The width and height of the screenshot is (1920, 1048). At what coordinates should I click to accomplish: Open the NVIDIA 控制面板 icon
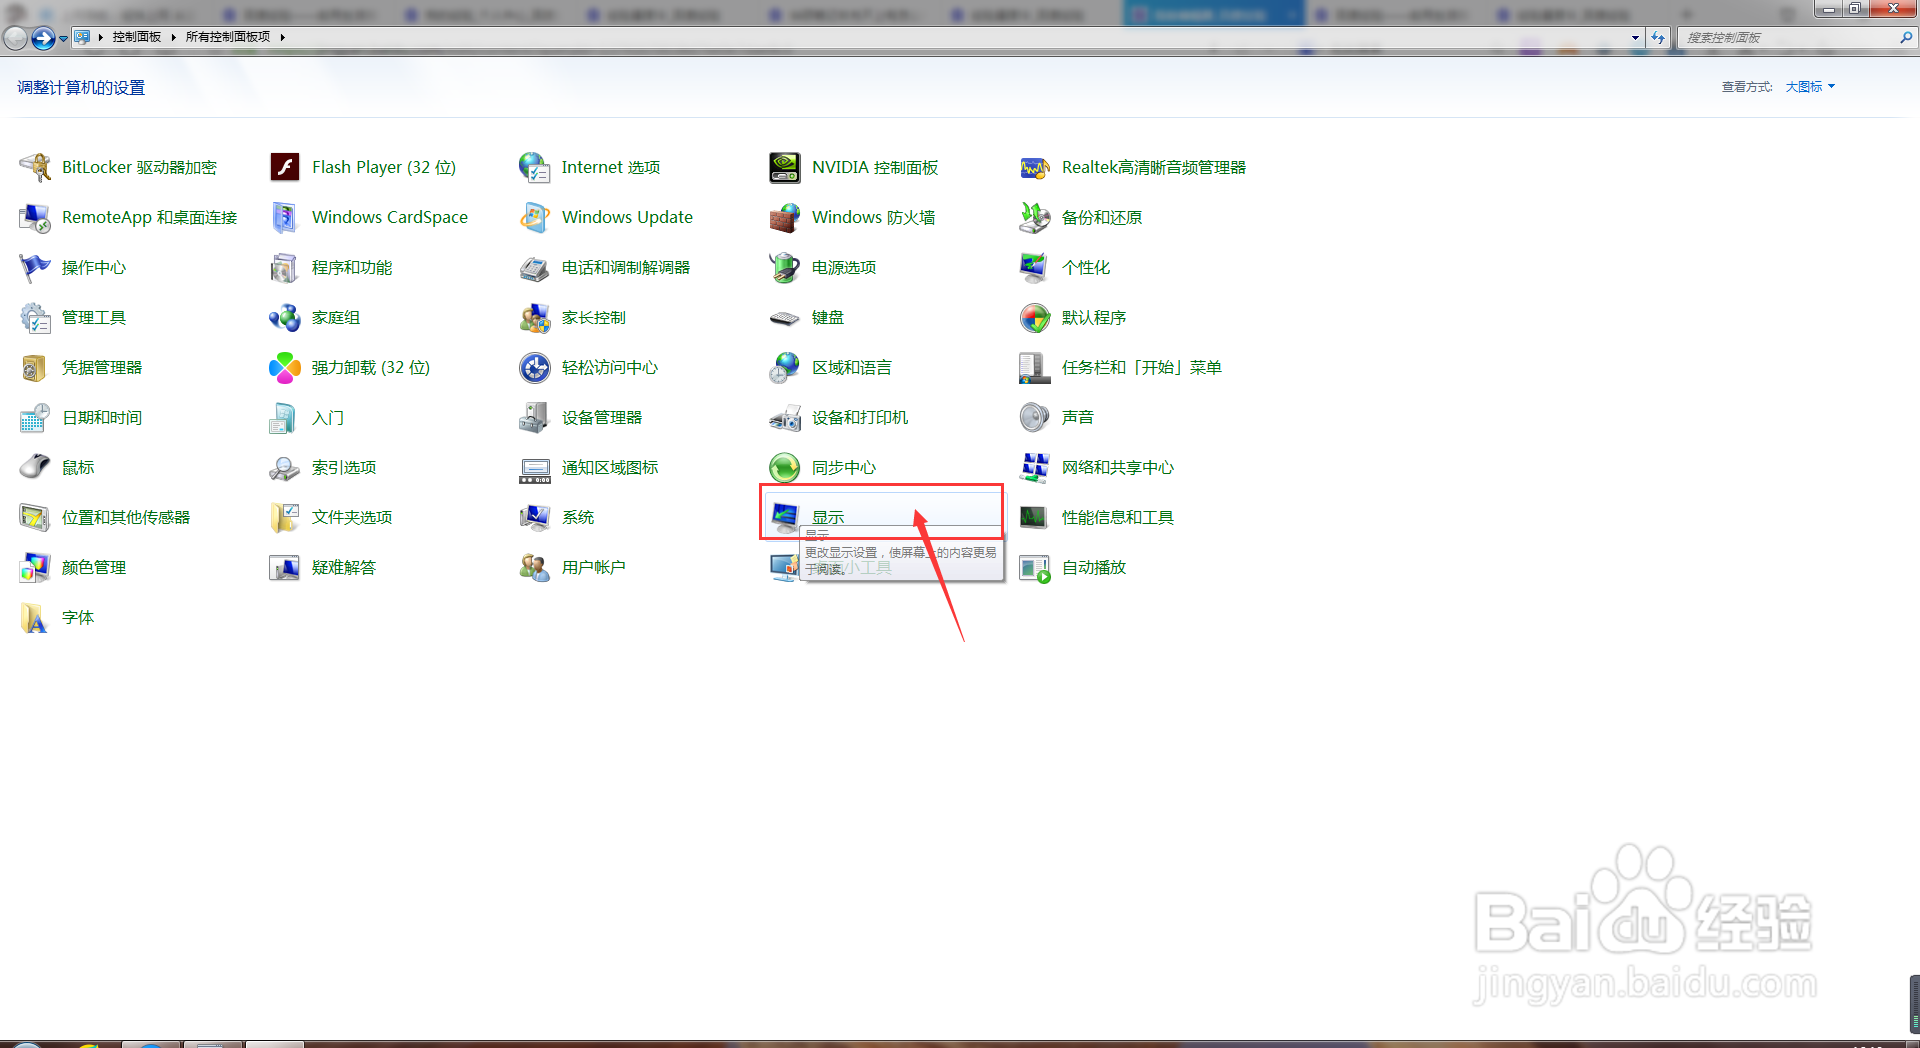coord(785,167)
